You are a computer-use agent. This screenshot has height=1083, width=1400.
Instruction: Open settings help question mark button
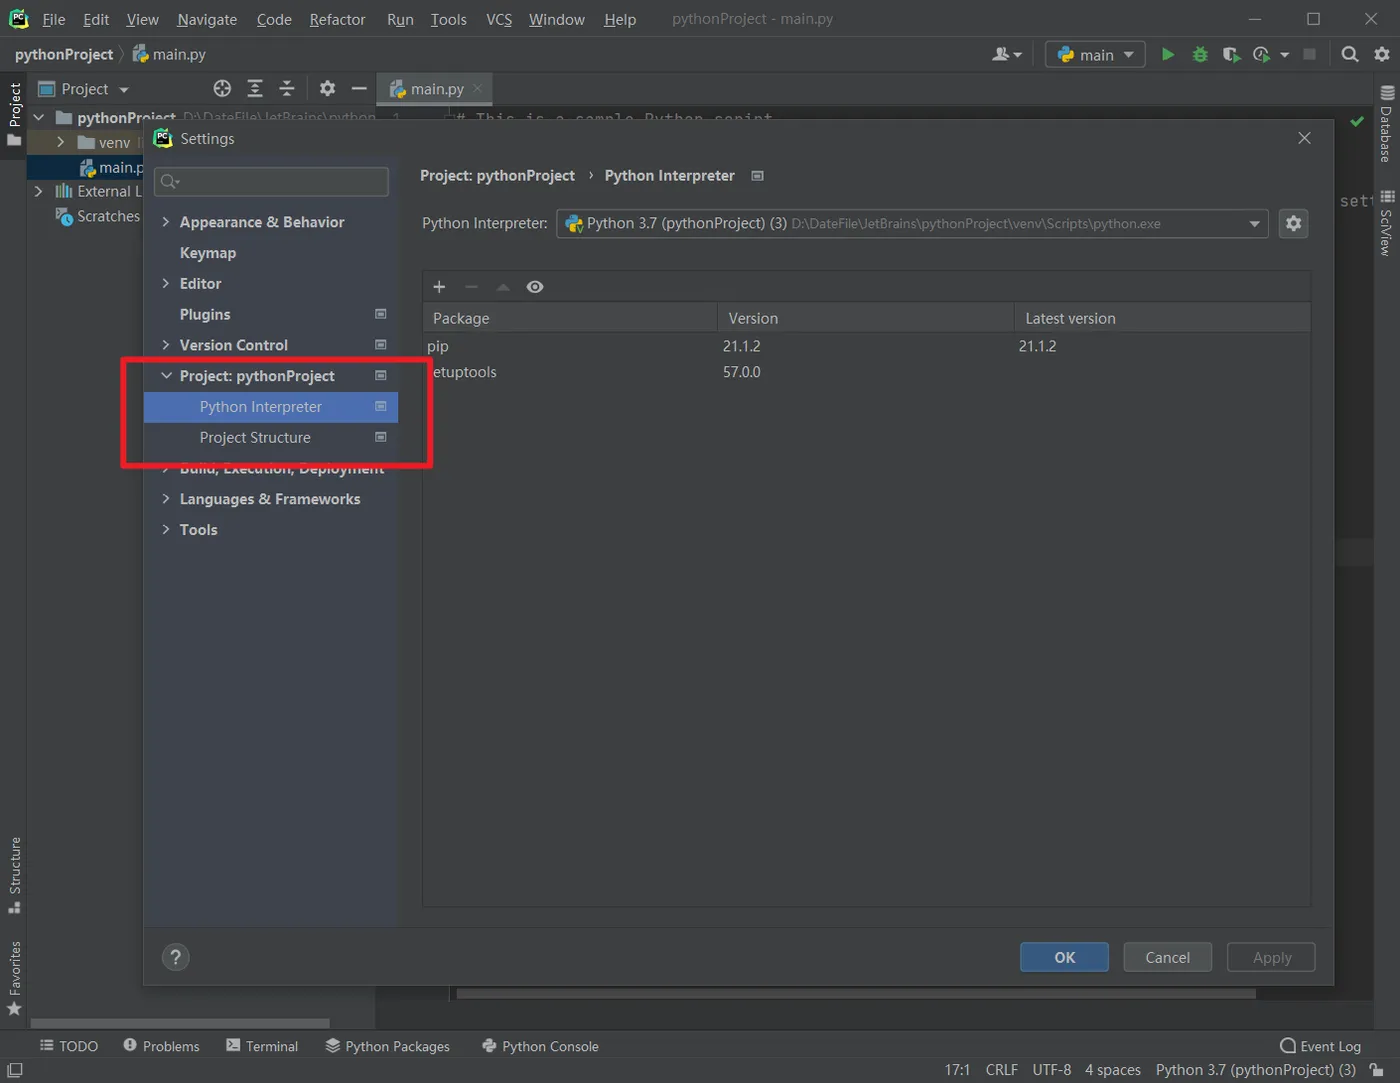click(175, 957)
